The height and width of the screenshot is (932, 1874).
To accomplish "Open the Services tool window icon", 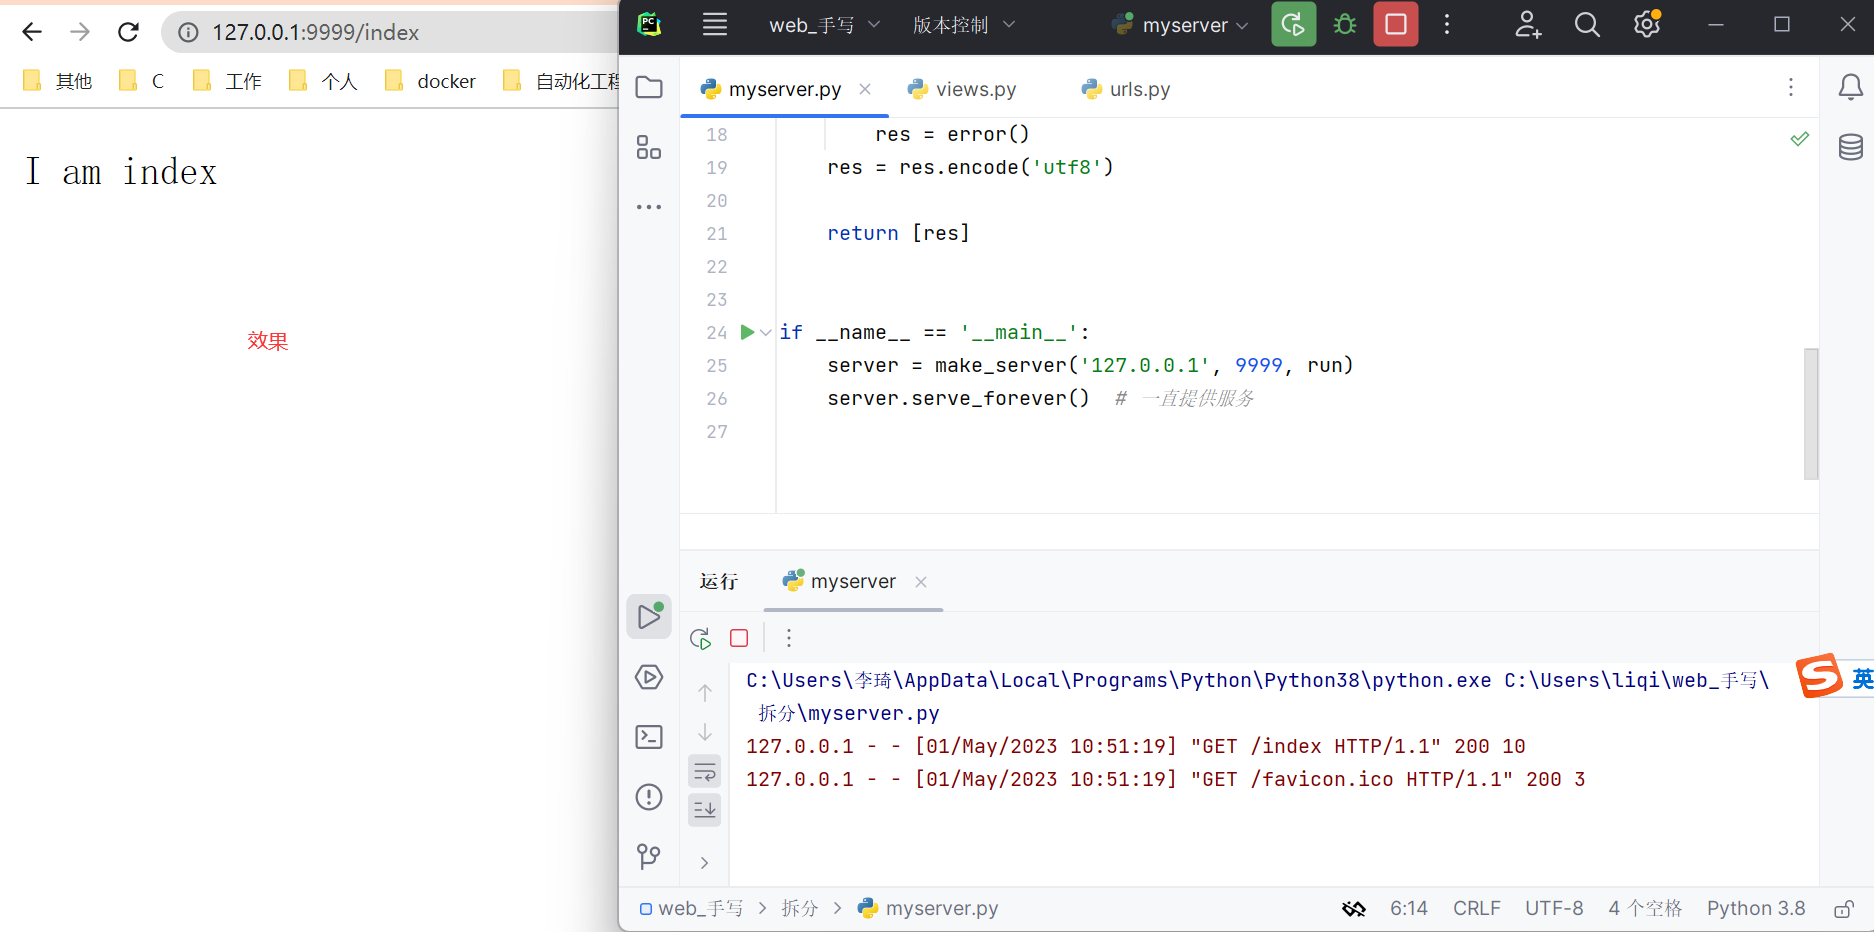I will pos(649,677).
